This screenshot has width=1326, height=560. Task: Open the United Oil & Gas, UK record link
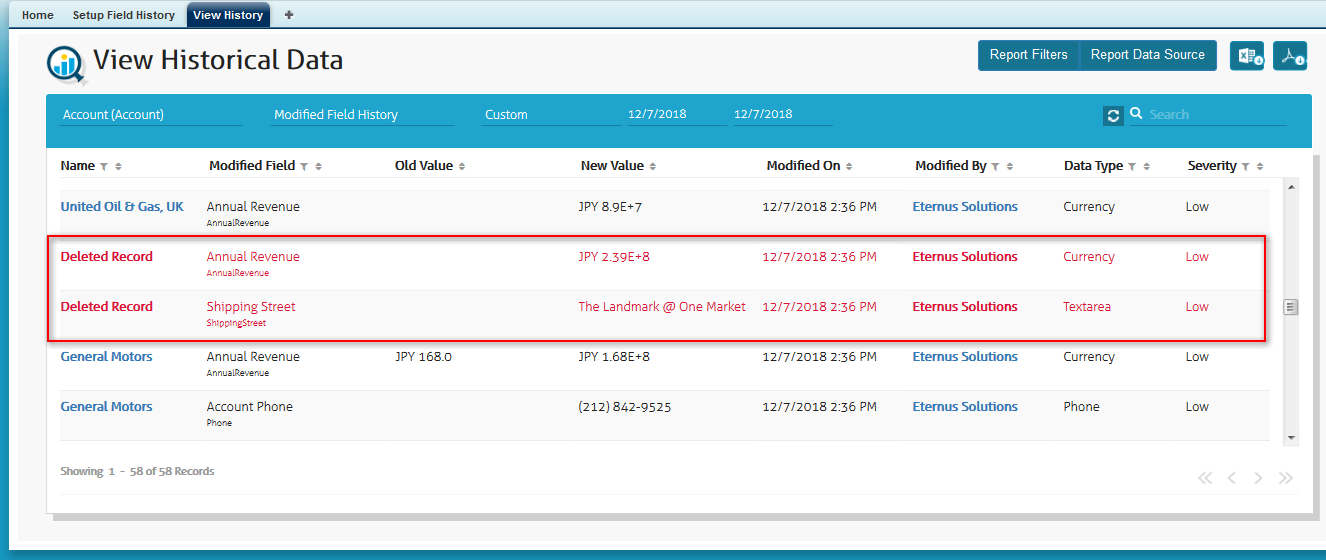tap(122, 207)
